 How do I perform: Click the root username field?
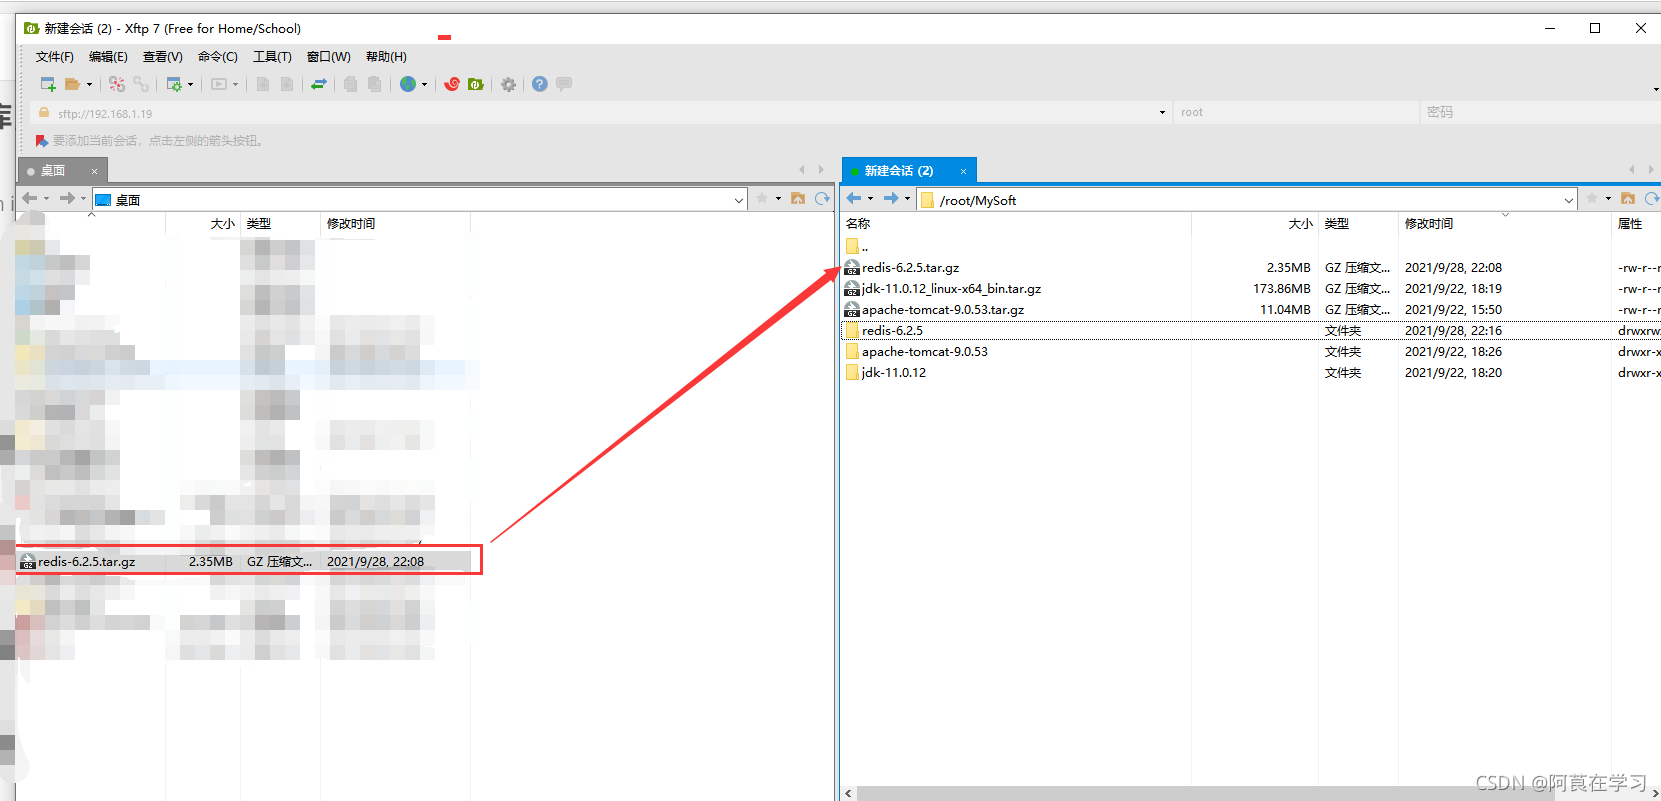1296,113
